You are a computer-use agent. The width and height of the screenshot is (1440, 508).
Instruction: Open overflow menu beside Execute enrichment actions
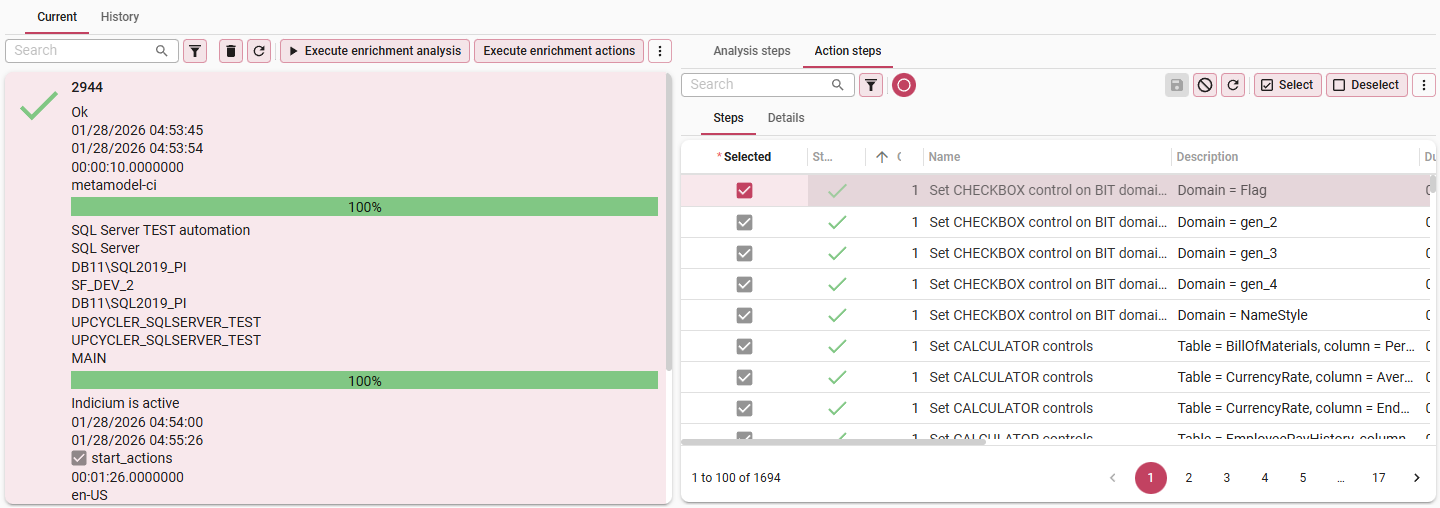click(x=660, y=51)
